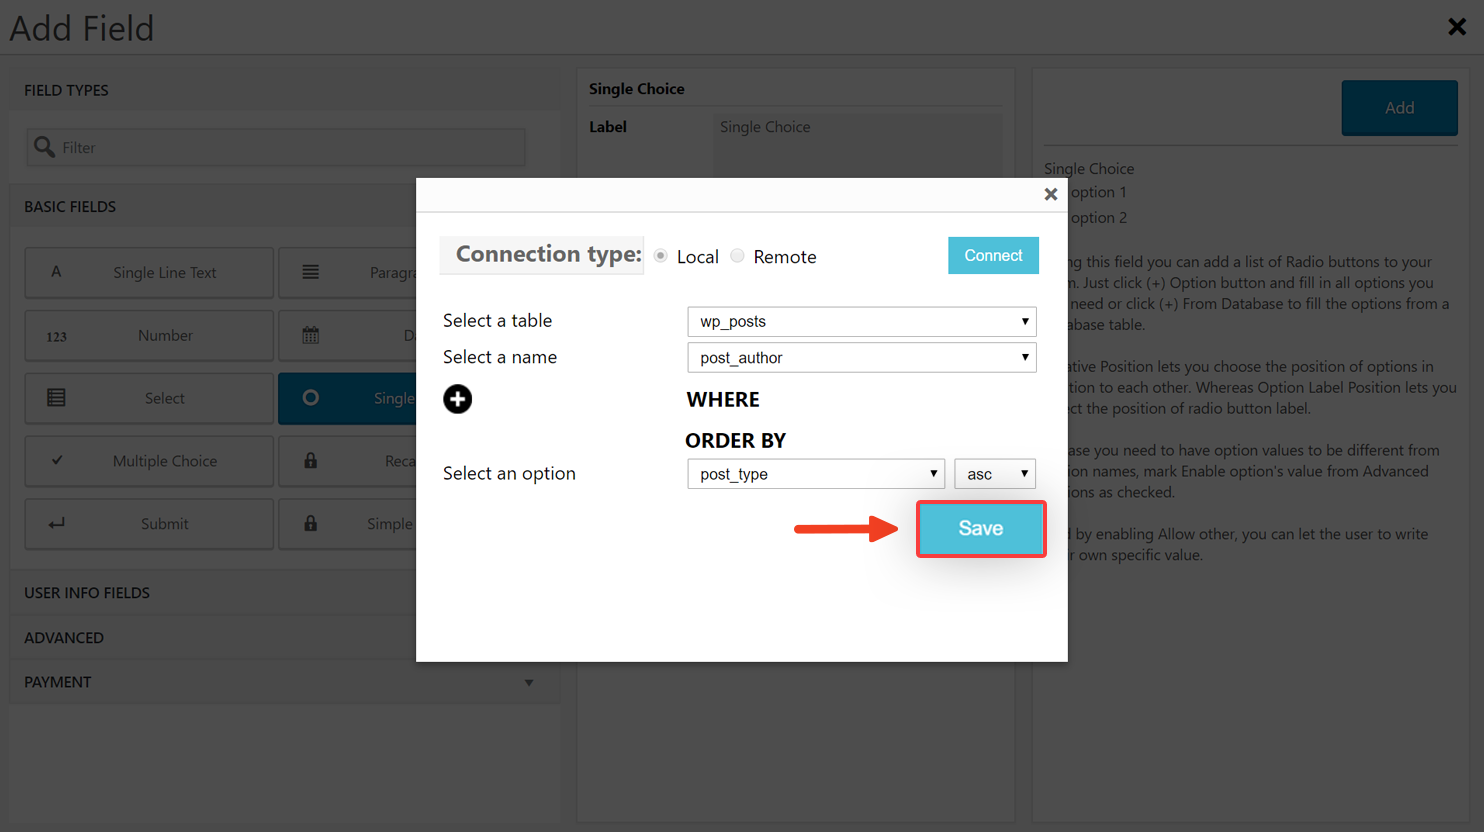Click the Paragraph field lines icon

[311, 272]
